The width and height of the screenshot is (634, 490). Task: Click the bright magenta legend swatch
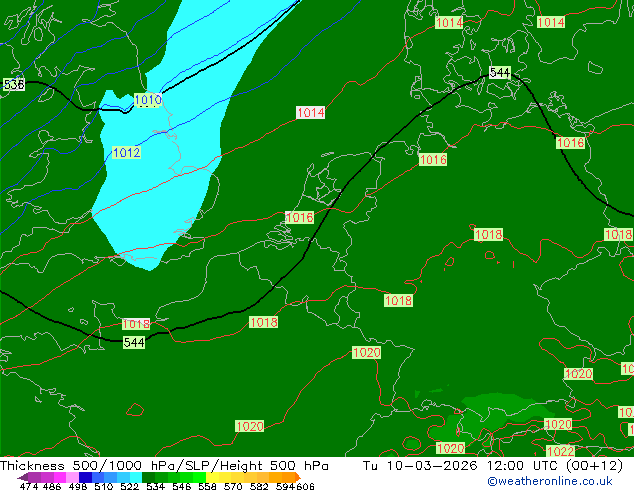point(59,477)
